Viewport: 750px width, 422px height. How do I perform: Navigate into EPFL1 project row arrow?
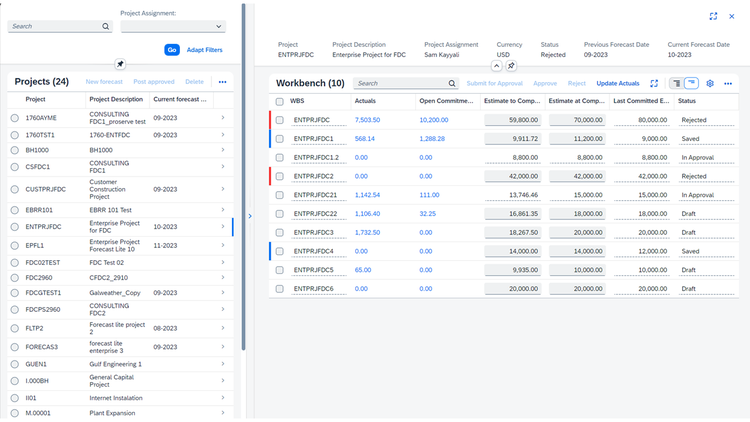(223, 245)
